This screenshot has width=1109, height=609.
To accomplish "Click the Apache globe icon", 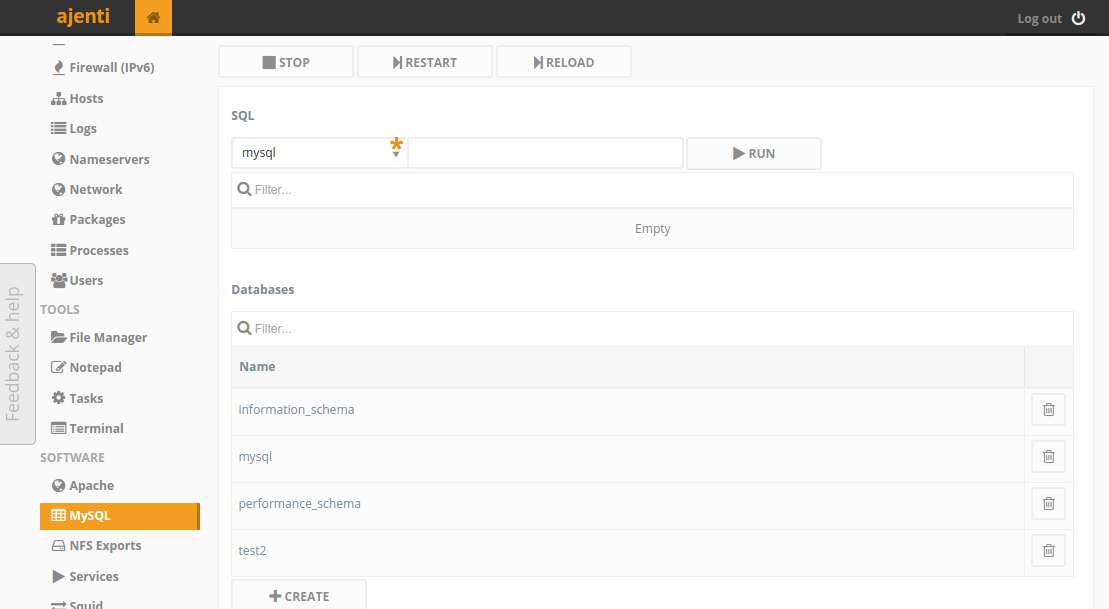I will coord(59,485).
